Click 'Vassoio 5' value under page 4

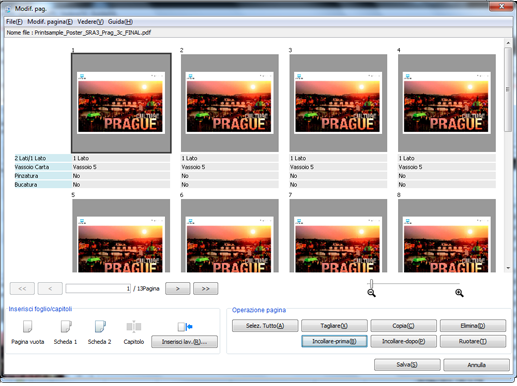pos(447,167)
